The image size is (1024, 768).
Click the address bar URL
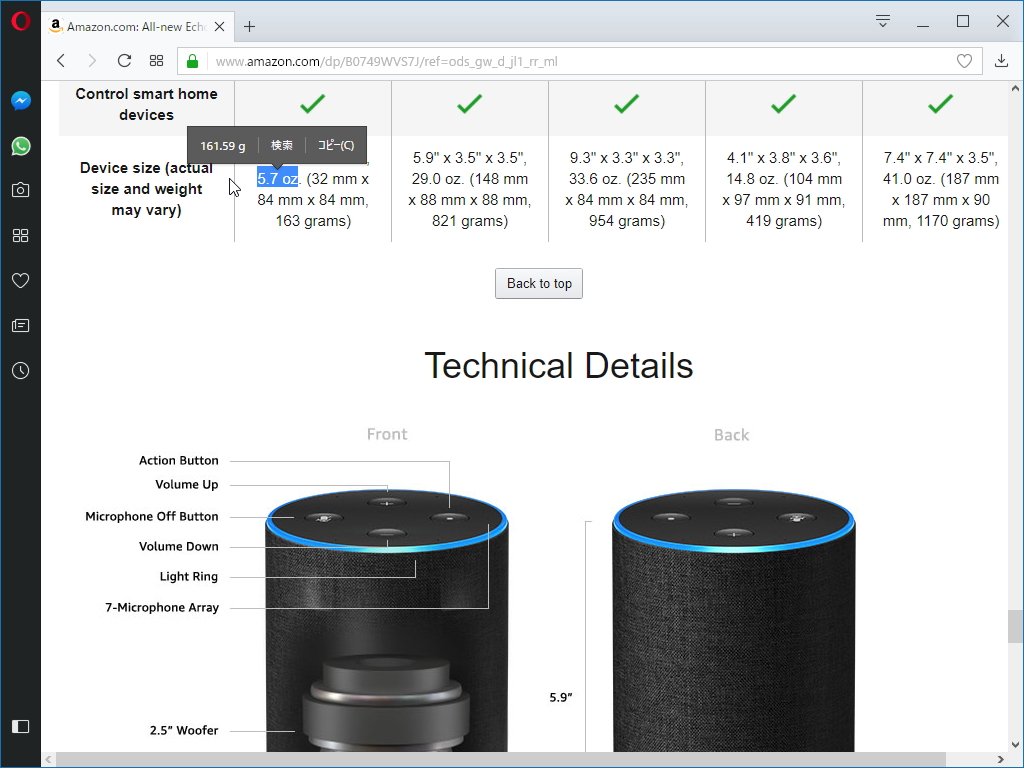(x=387, y=61)
